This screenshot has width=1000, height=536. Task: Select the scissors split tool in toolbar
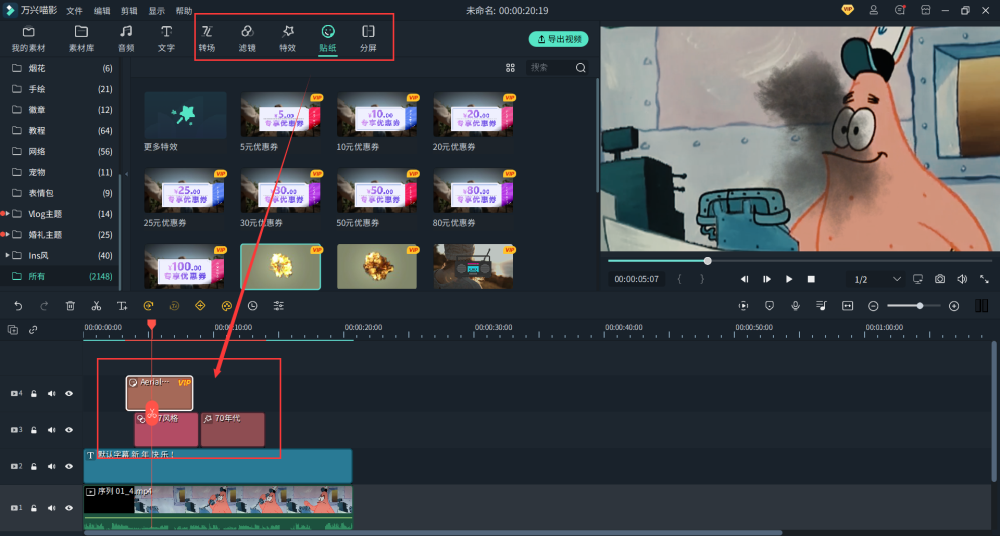coord(96,306)
